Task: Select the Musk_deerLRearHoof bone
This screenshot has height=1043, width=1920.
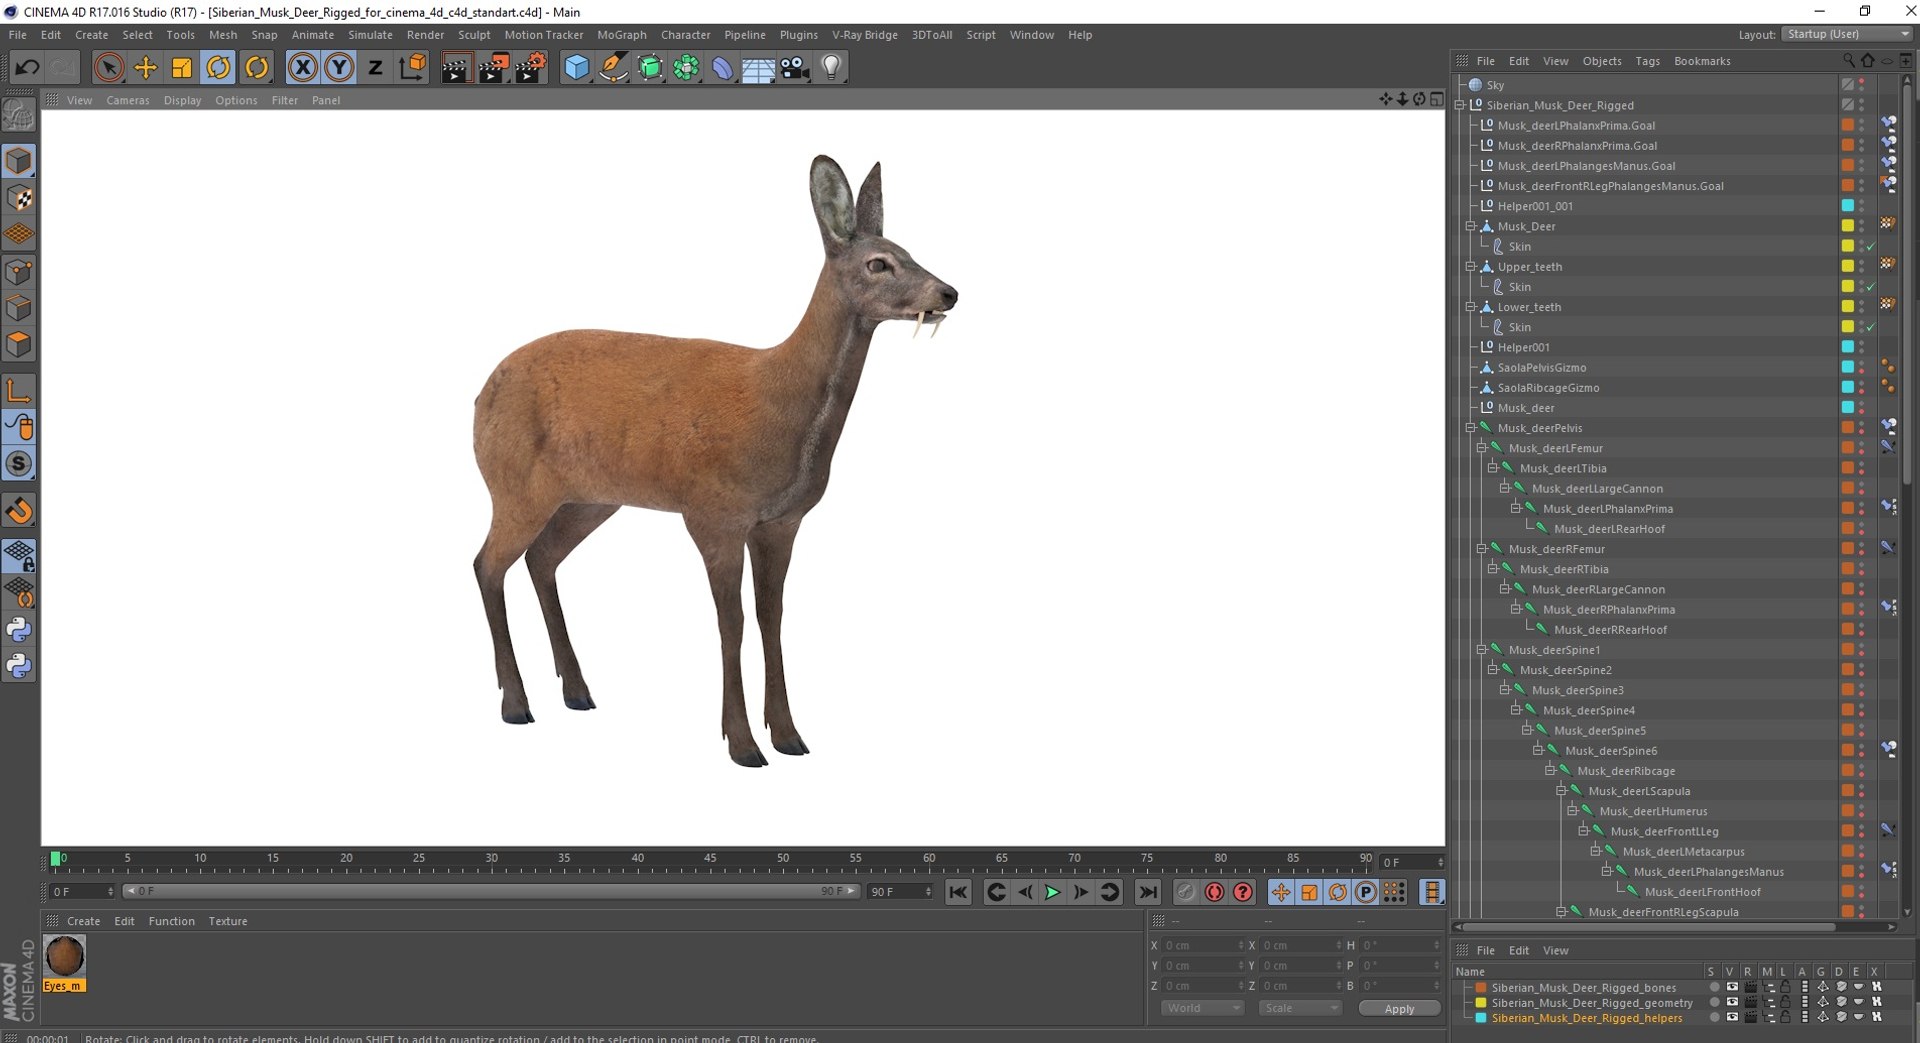Action: [1609, 529]
